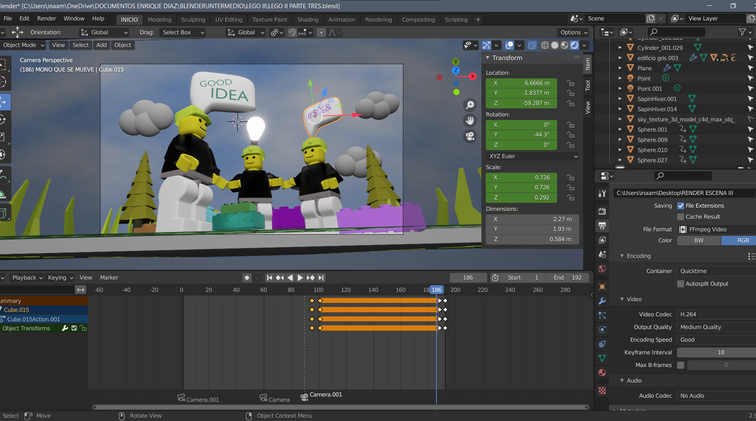The width and height of the screenshot is (756, 421).
Task: Open the Object properties tab icon
Action: tap(602, 287)
